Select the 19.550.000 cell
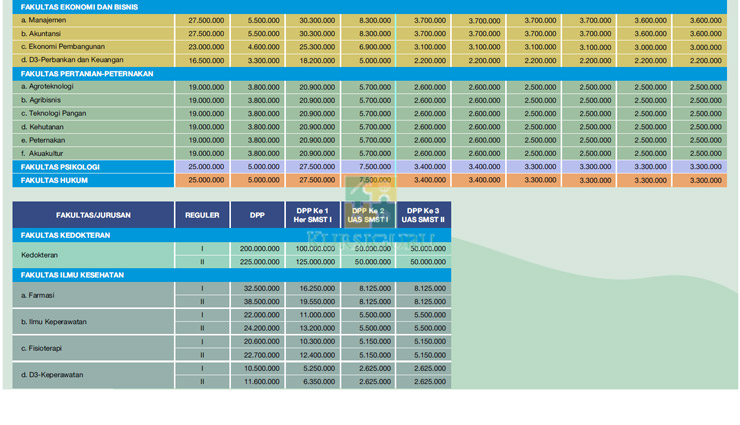This screenshot has height=425, width=740. pos(317,301)
